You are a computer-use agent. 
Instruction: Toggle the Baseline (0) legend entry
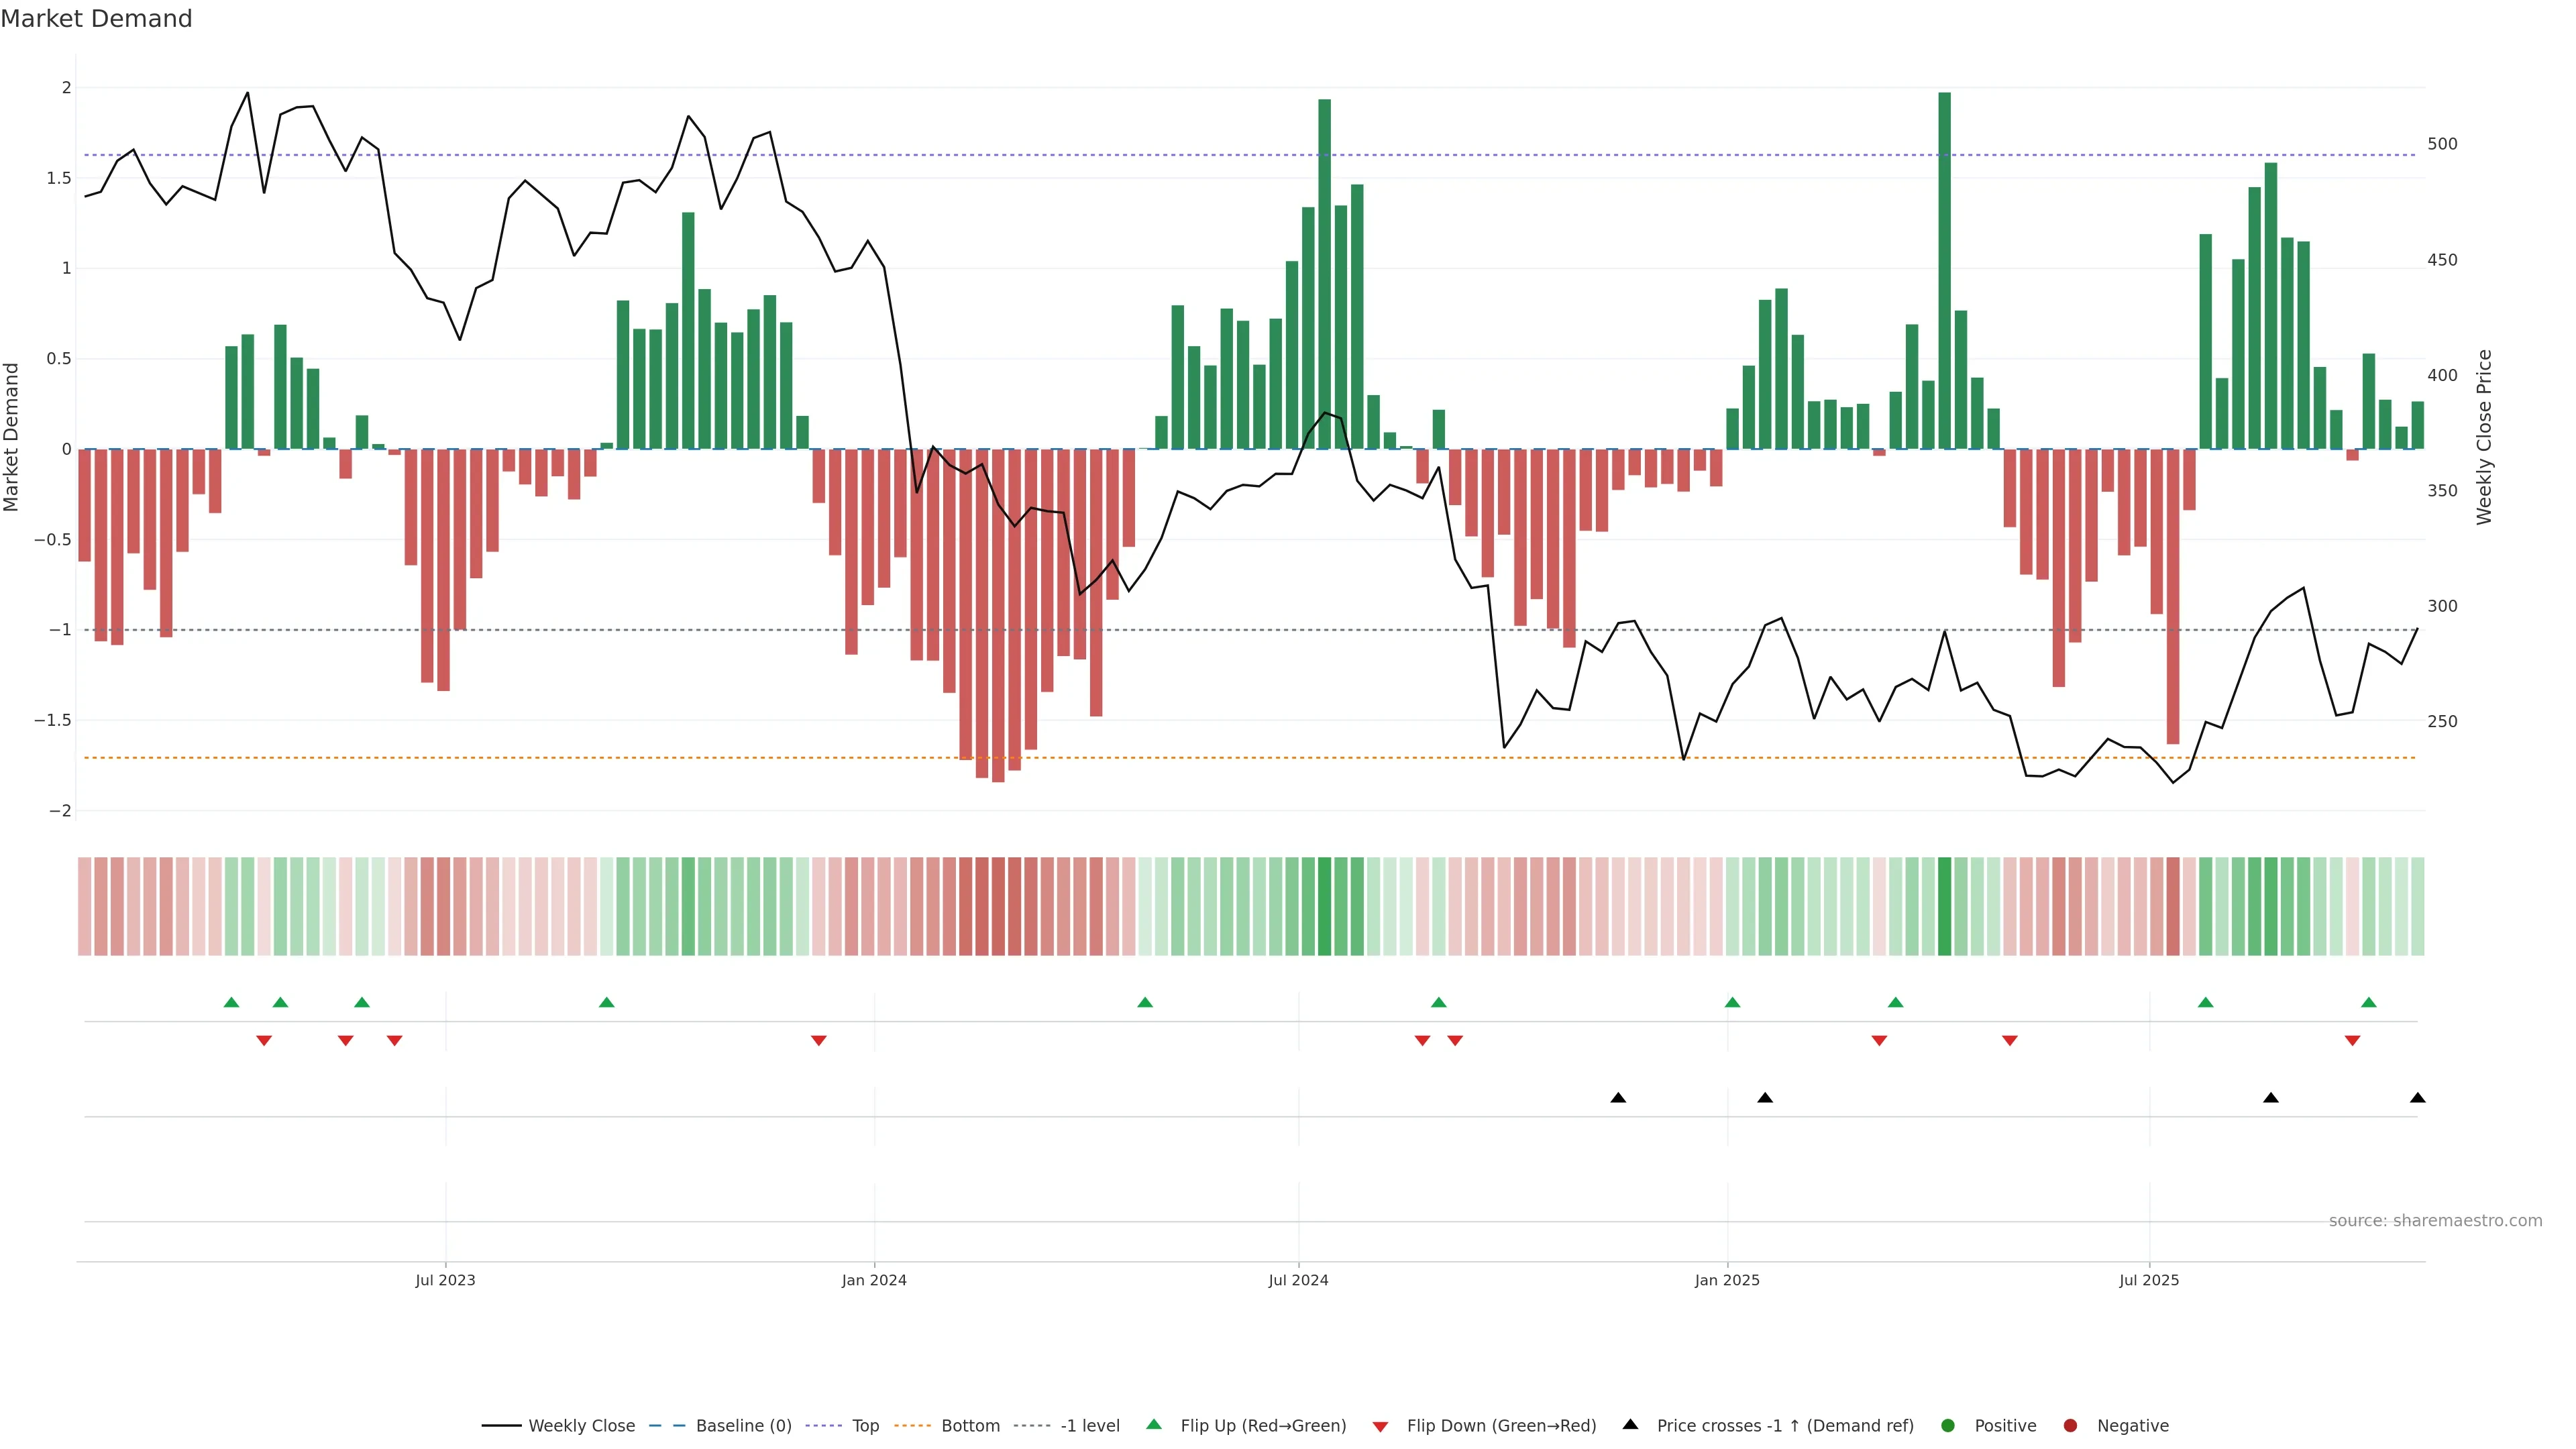tap(743, 1425)
